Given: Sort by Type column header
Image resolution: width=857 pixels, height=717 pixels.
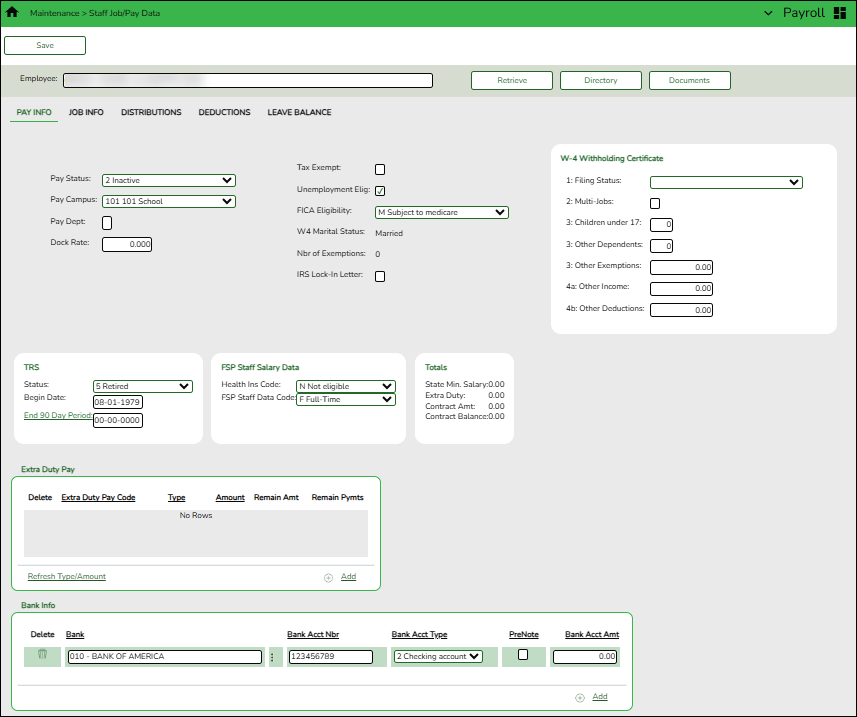Looking at the screenshot, I should pyautogui.click(x=176, y=497).
